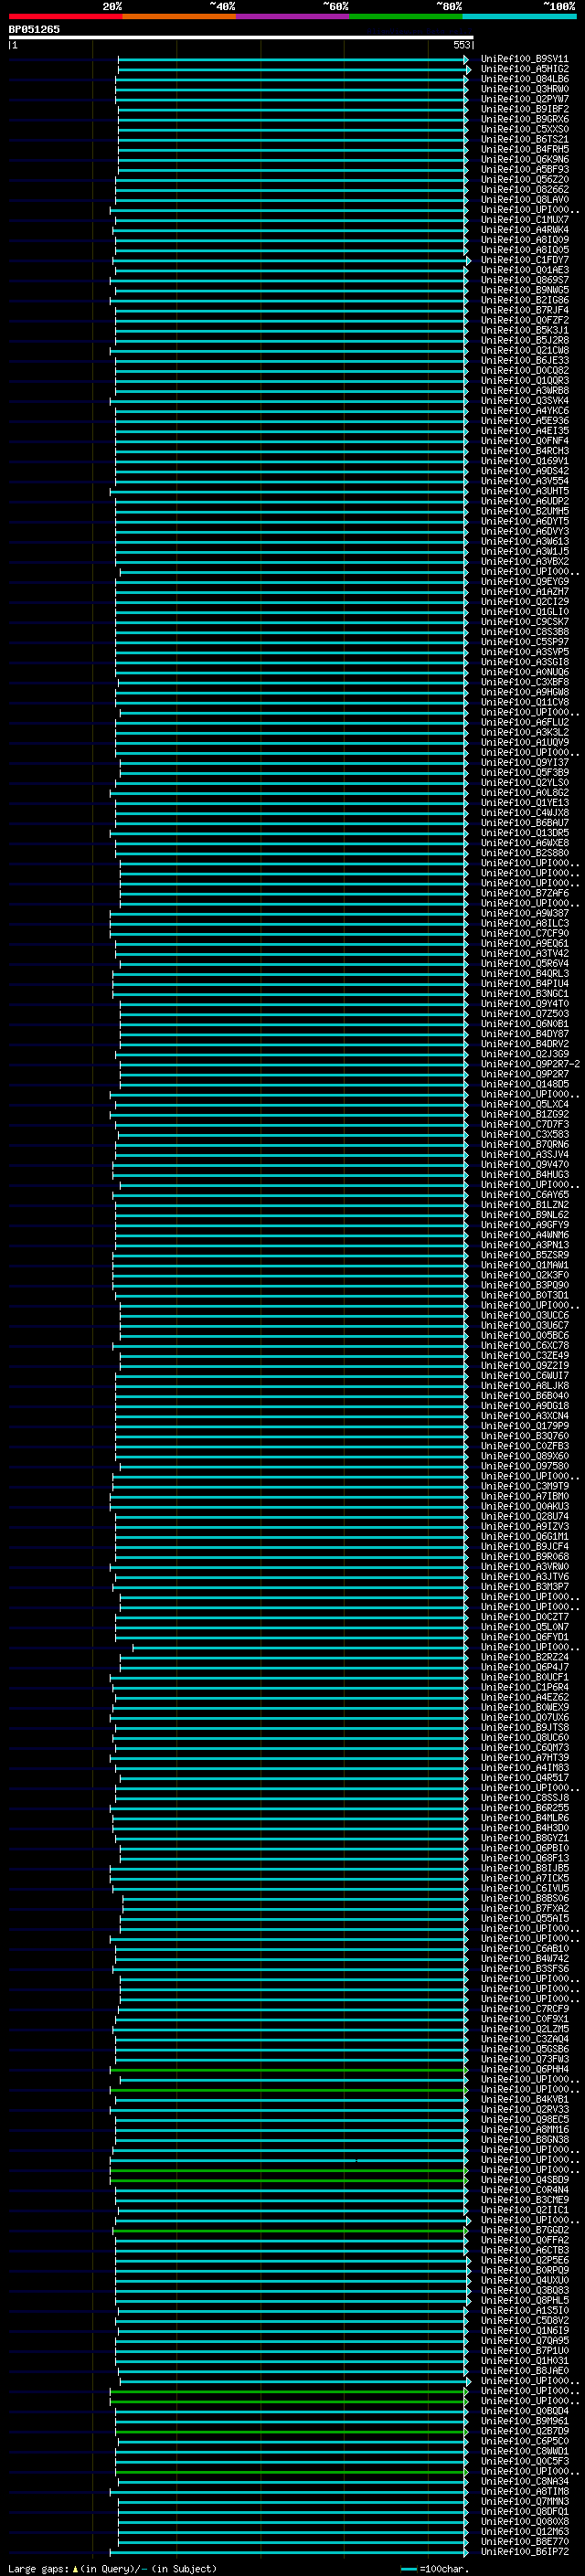This screenshot has height=2576, width=585.
Task: Click the purple ~60% identity color bar
Action: coord(292,16)
